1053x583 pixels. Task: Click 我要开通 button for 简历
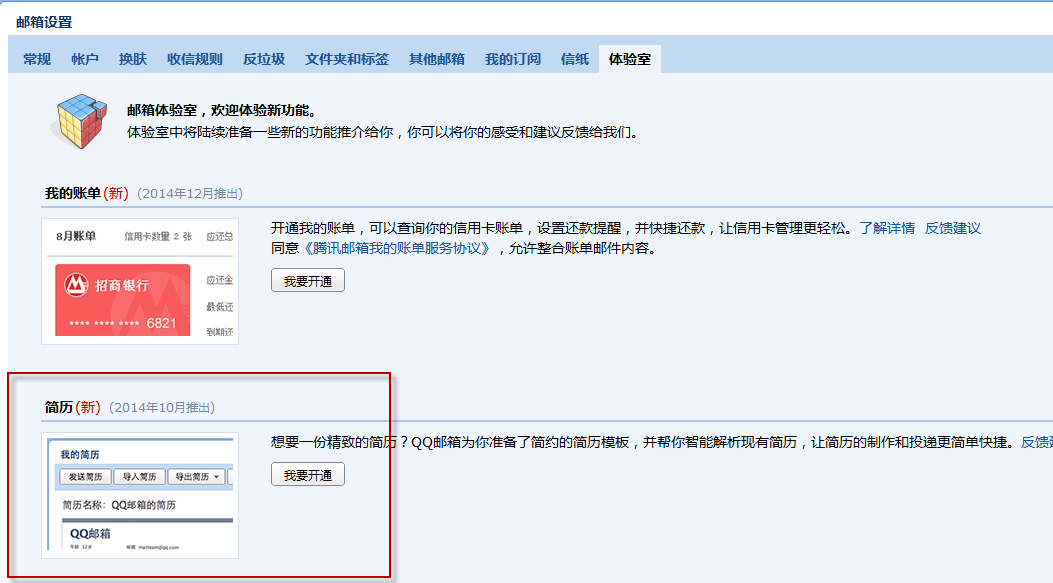(x=308, y=475)
